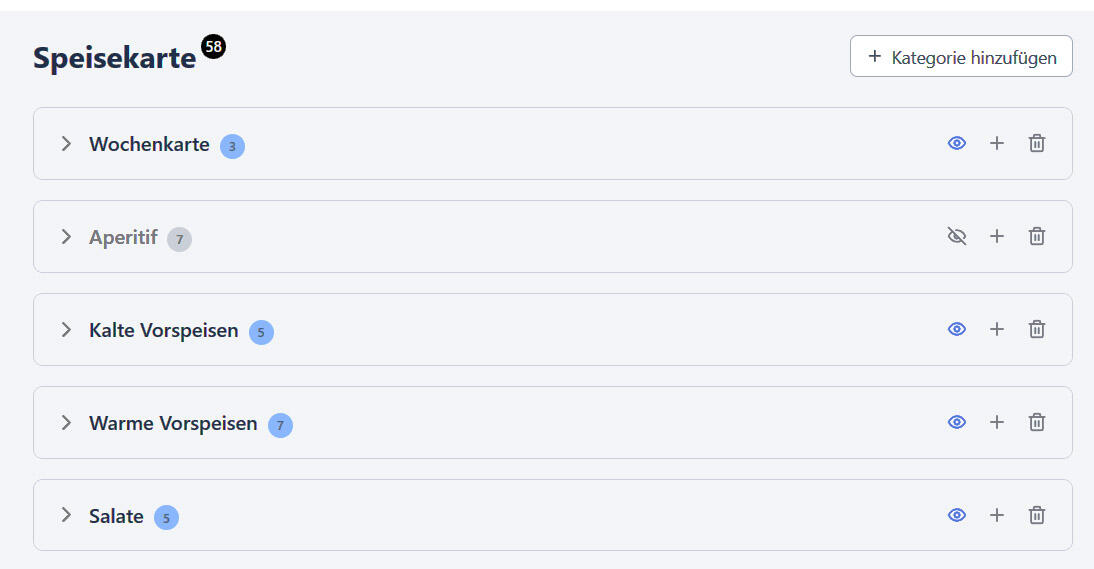Add a new item to Salate
The width and height of the screenshot is (1094, 569).
coord(996,515)
